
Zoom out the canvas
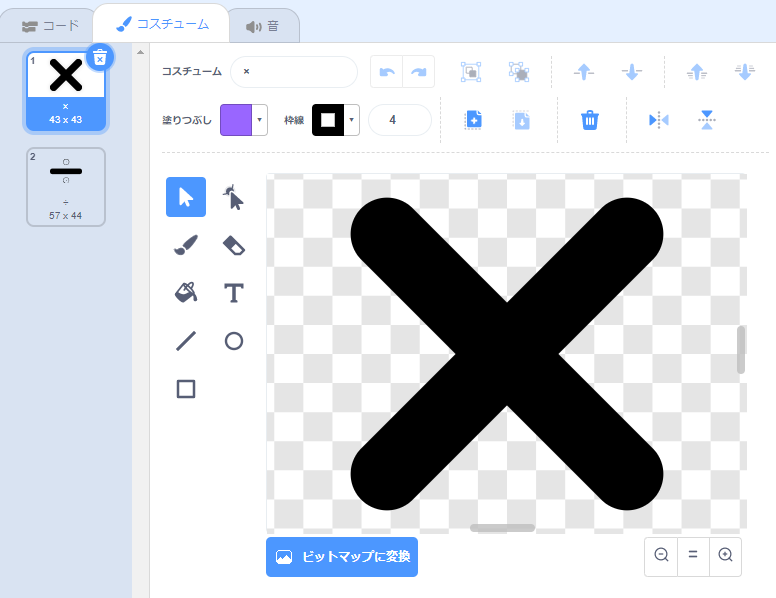(x=661, y=555)
